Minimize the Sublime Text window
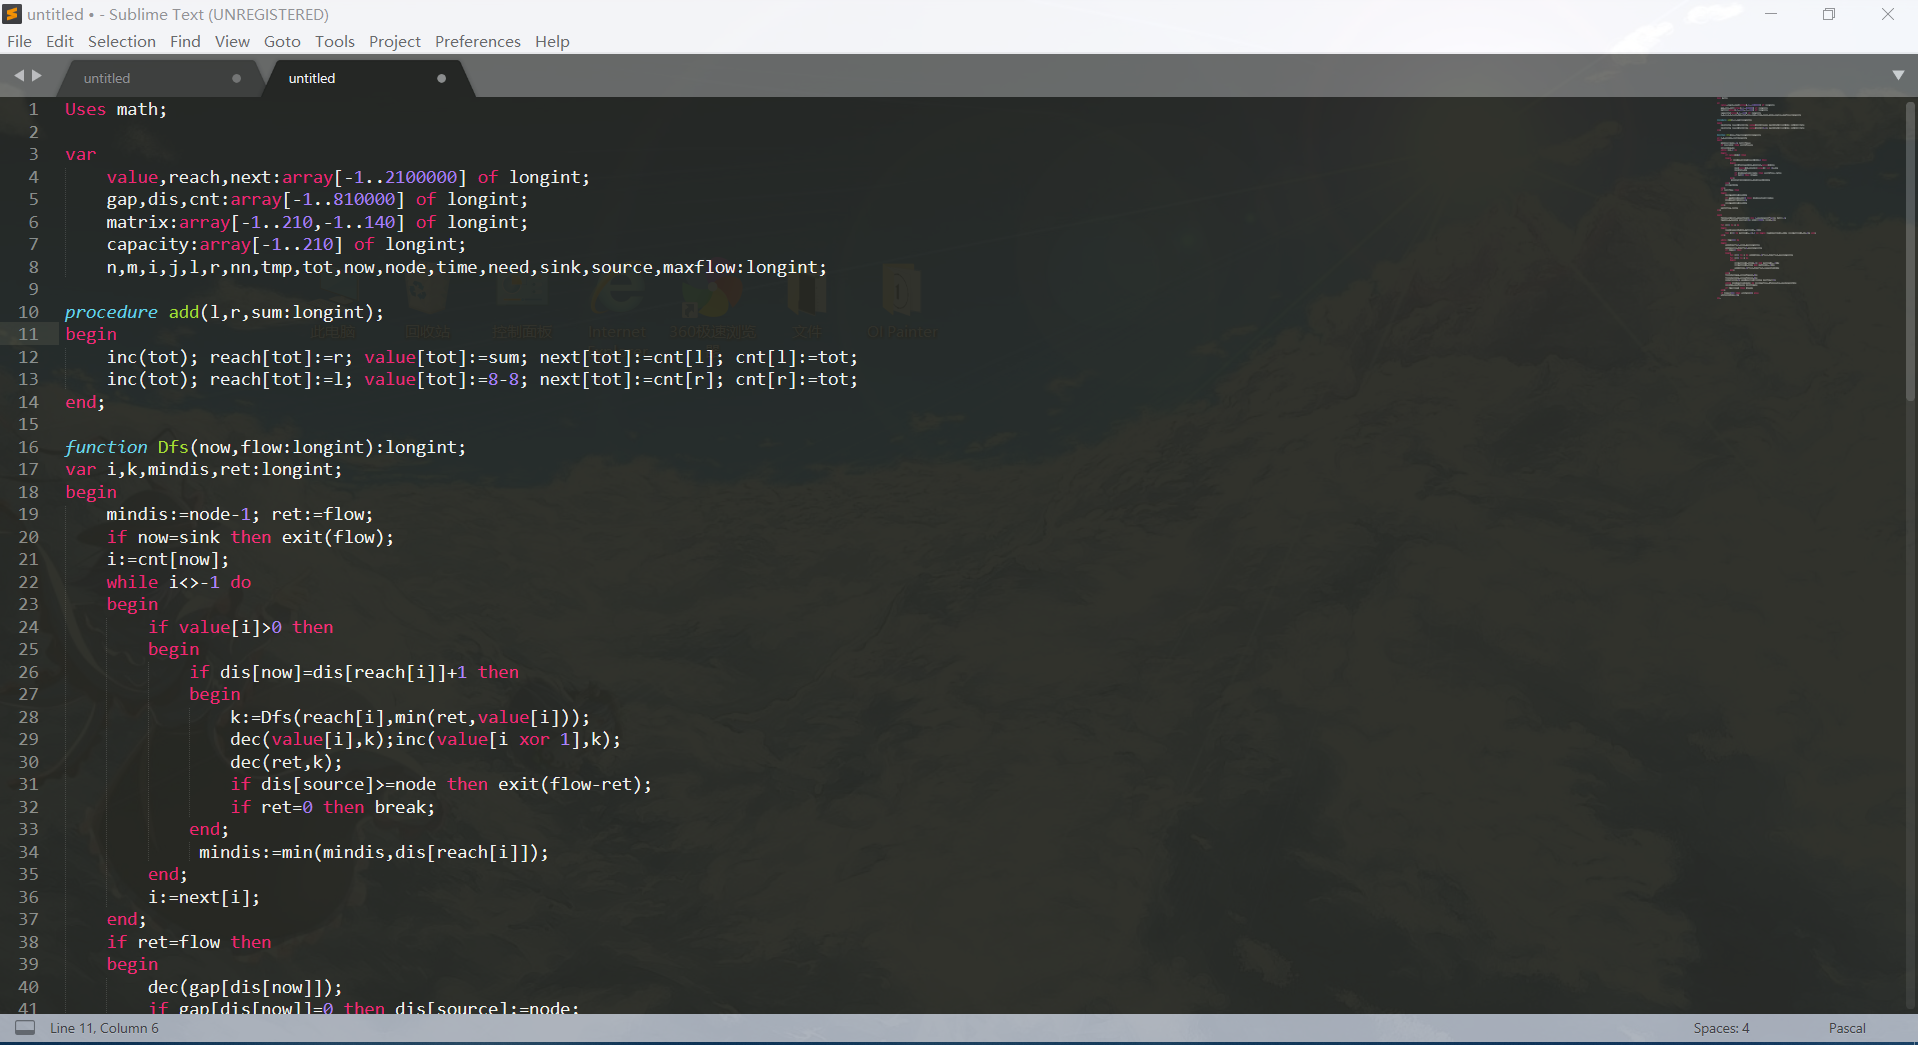 point(1771,14)
